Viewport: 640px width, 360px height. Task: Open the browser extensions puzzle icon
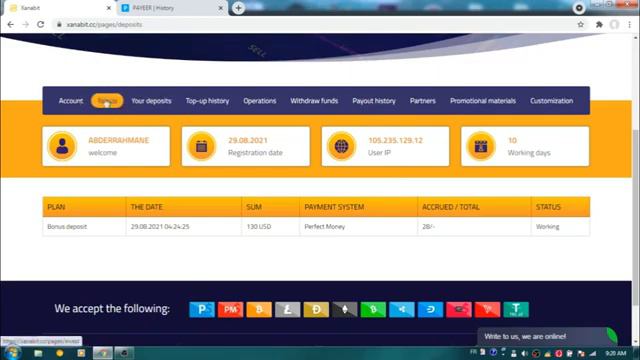(x=599, y=24)
